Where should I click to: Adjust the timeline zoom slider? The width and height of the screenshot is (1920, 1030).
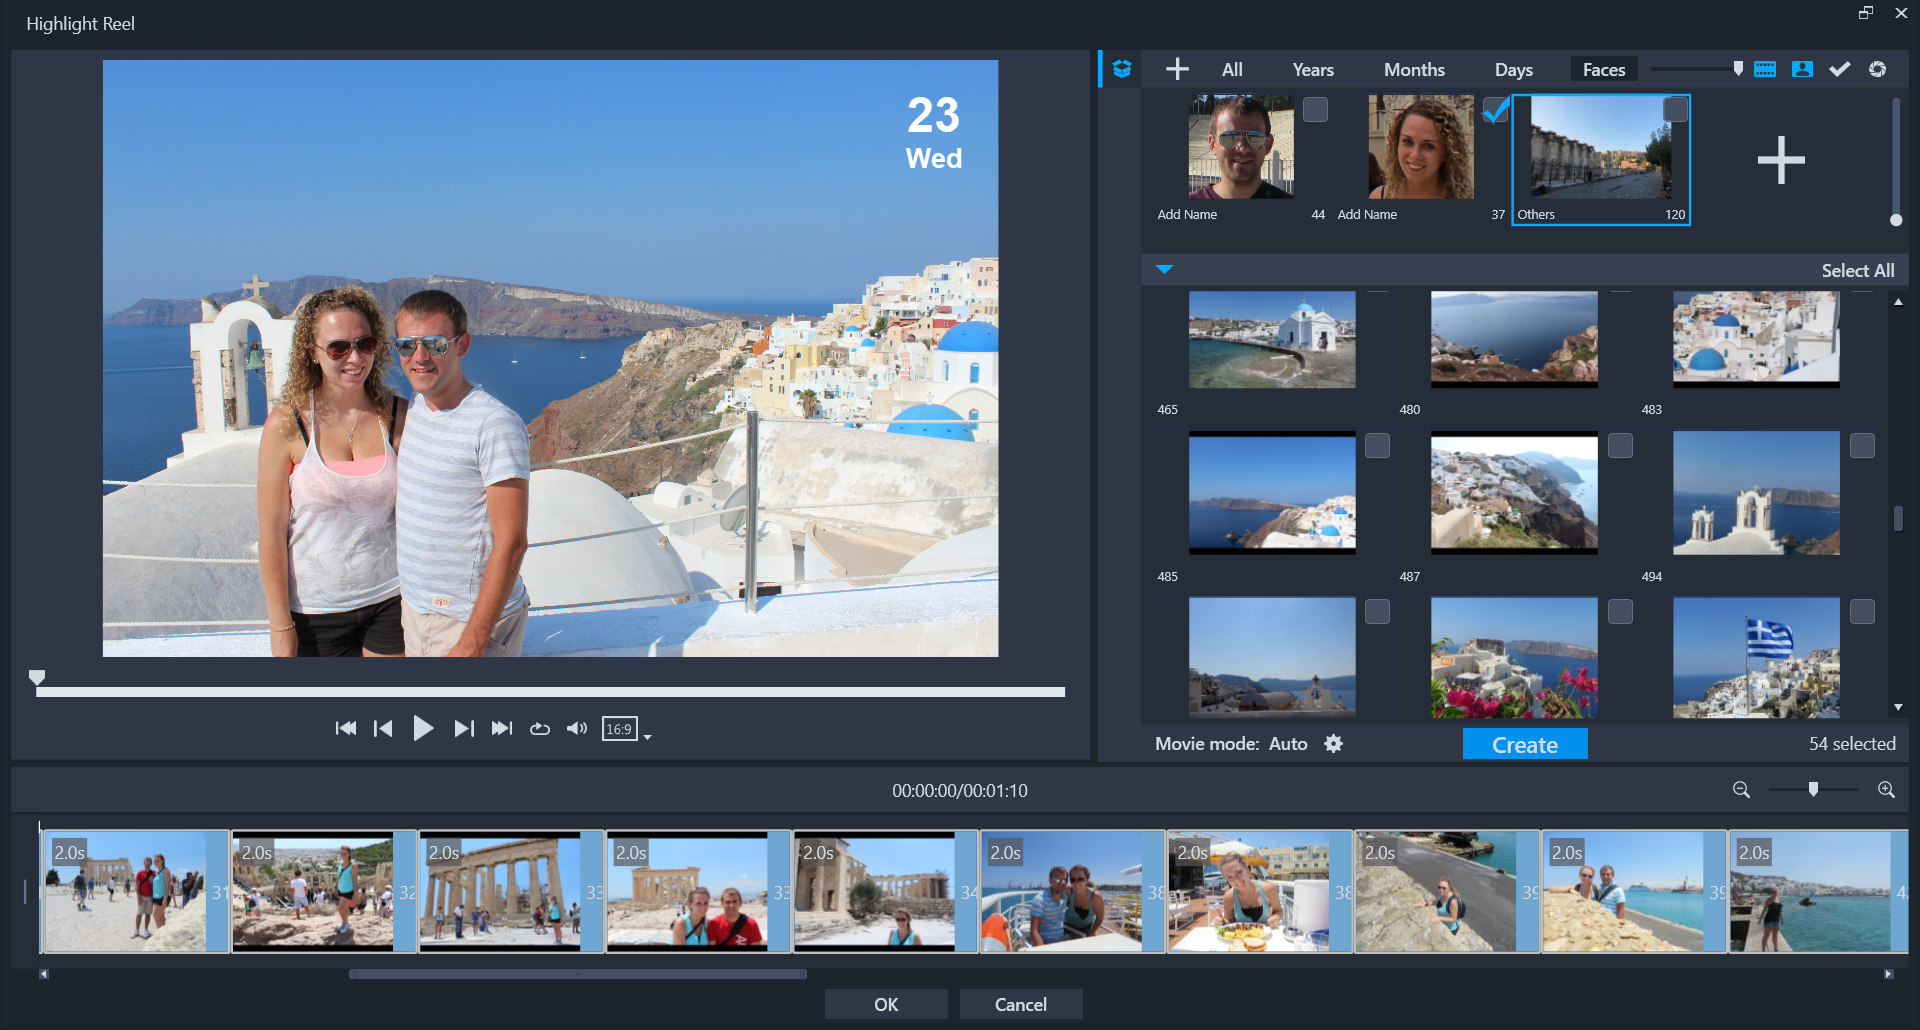click(1813, 790)
